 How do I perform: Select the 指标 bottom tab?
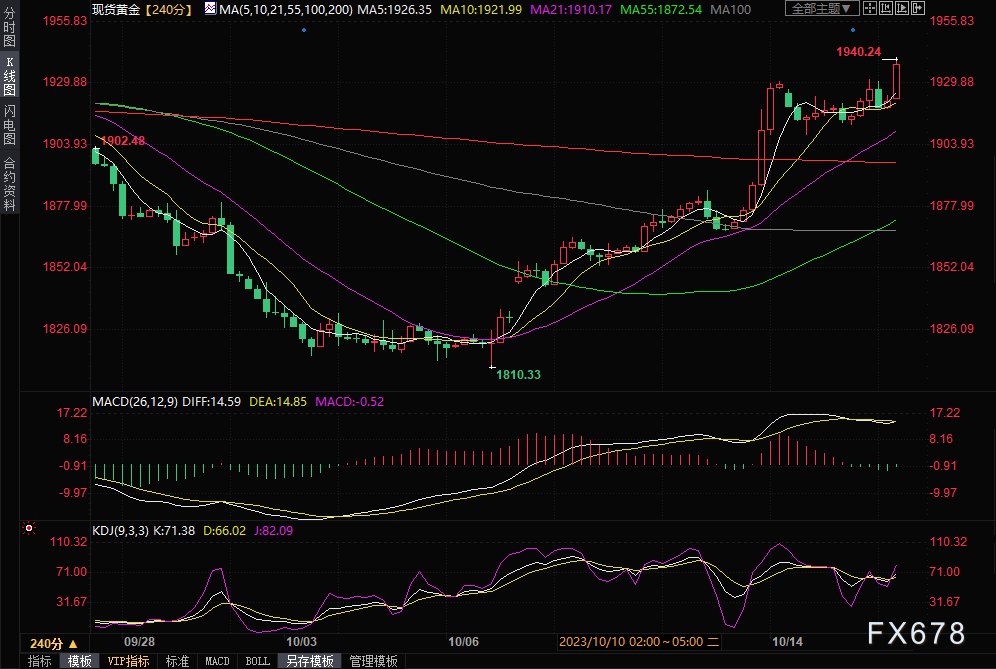pos(39,661)
